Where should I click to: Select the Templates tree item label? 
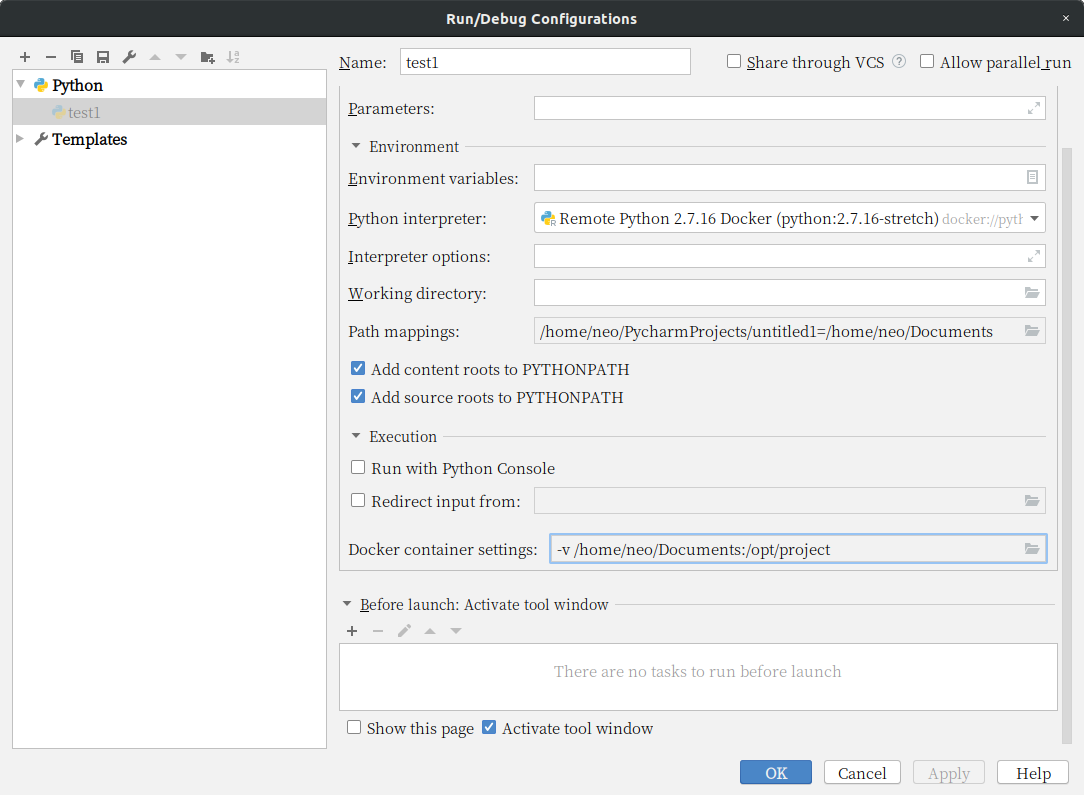pyautogui.click(x=89, y=139)
